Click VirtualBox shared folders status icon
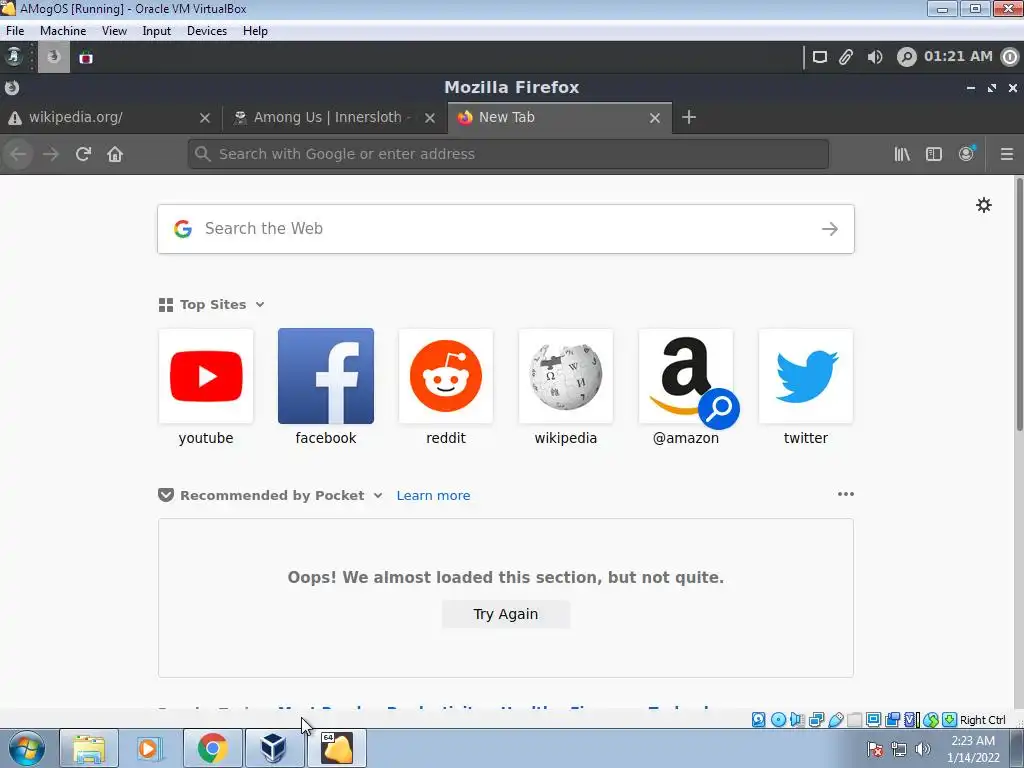Screen dimensions: 1024x768 [x=854, y=720]
